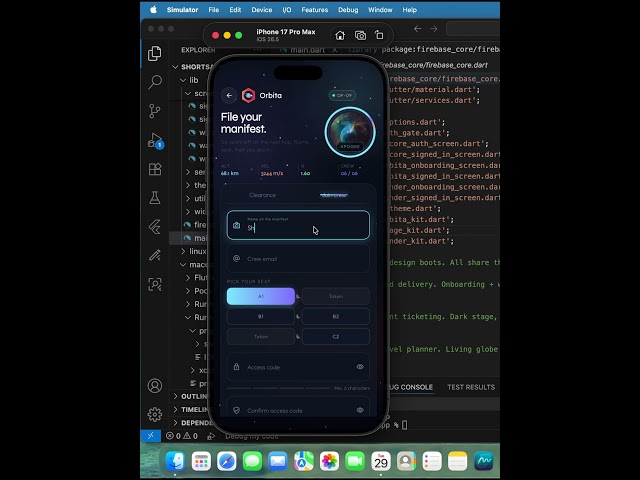Click the VS Code go back arrow
This screenshot has width=640, height=480.
pyautogui.click(x=418, y=29)
